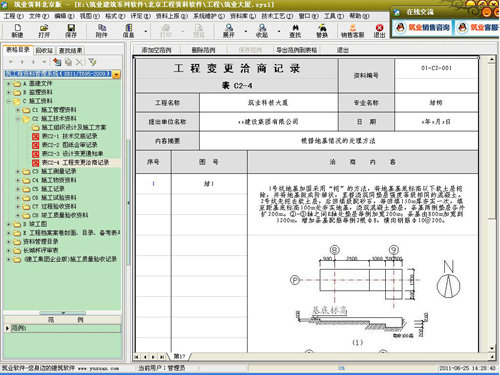
Task: Click 退出 in the example toolbar
Action: click(342, 50)
